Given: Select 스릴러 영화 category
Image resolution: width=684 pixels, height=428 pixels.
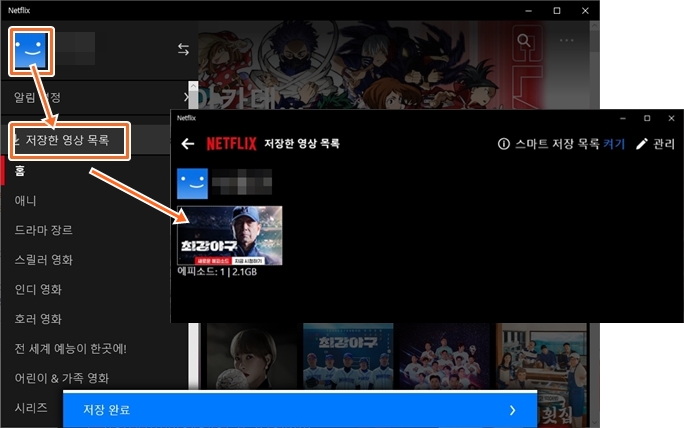Looking at the screenshot, I should tap(44, 260).
